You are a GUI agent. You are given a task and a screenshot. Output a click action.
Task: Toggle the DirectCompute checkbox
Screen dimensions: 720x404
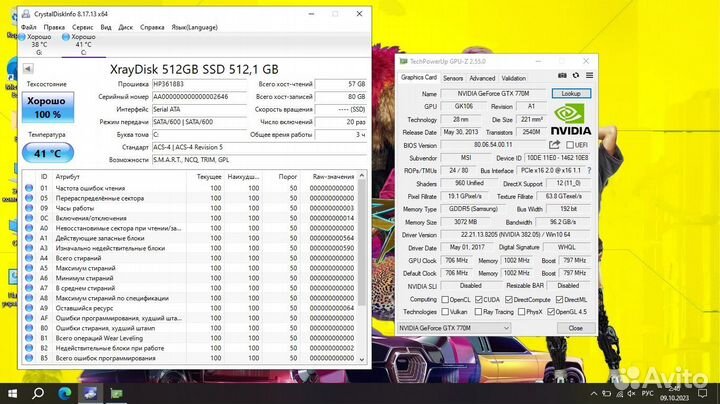pos(508,299)
